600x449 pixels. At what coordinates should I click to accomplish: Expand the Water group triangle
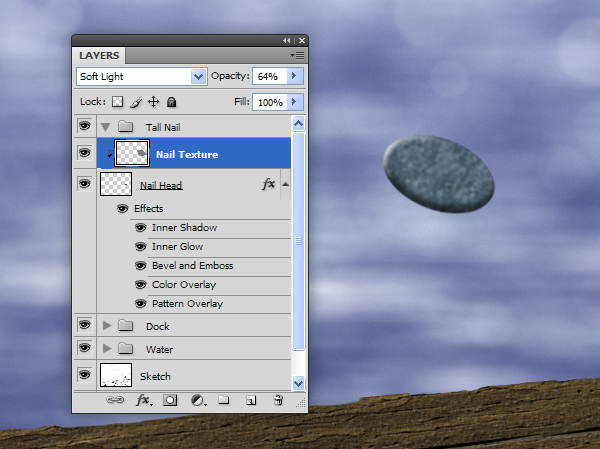tap(107, 348)
